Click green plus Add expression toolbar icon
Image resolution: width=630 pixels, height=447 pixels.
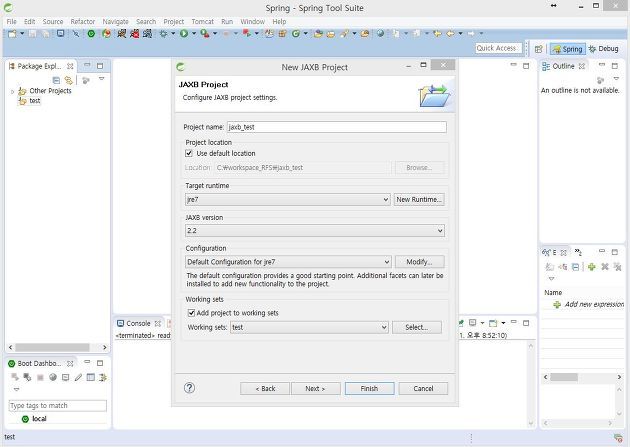591,267
